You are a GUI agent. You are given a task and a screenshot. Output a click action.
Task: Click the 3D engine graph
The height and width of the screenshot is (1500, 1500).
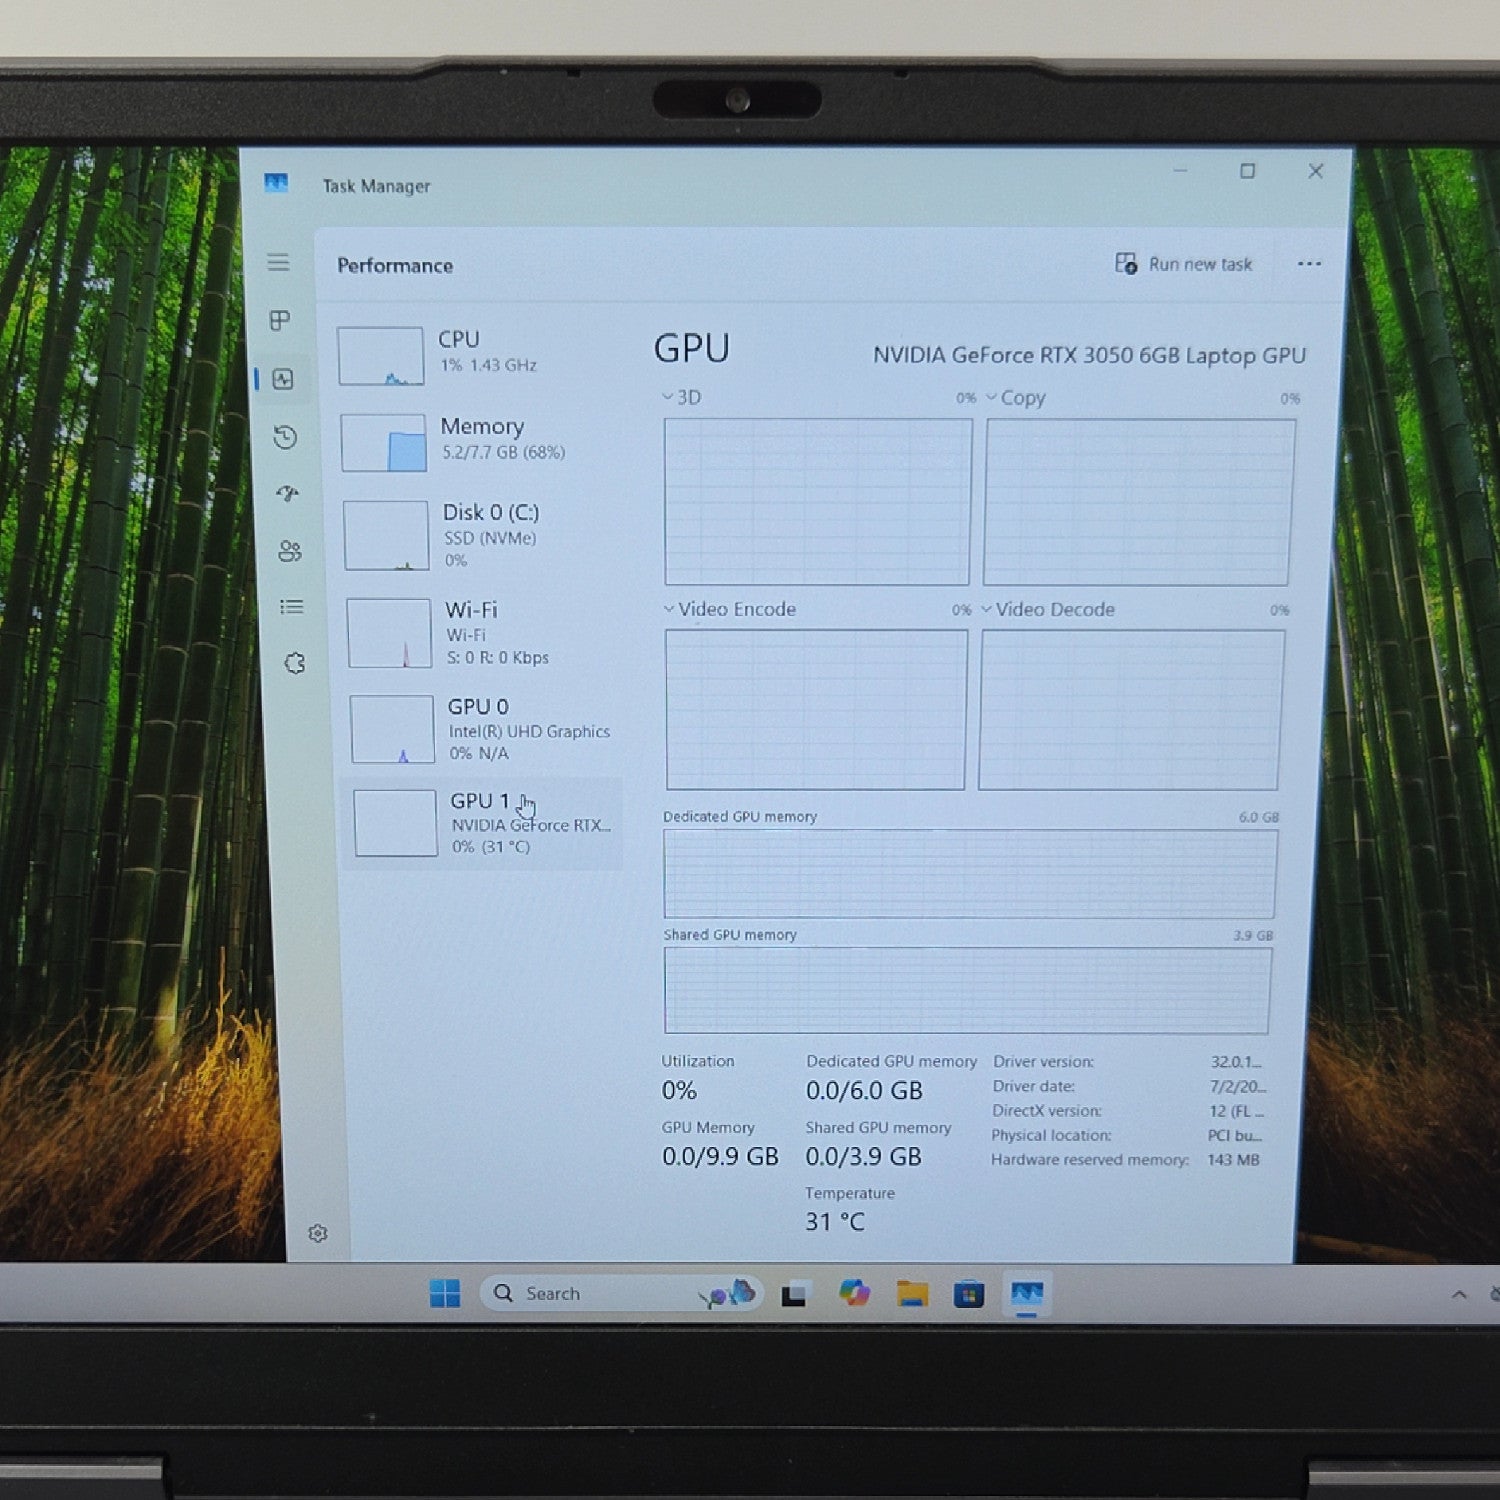(817, 501)
